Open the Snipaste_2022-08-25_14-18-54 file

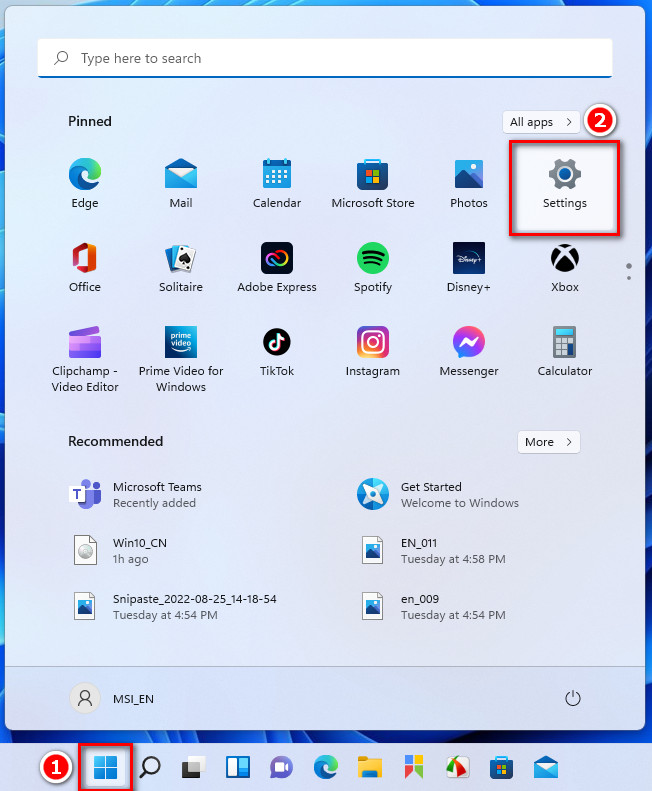coord(174,606)
